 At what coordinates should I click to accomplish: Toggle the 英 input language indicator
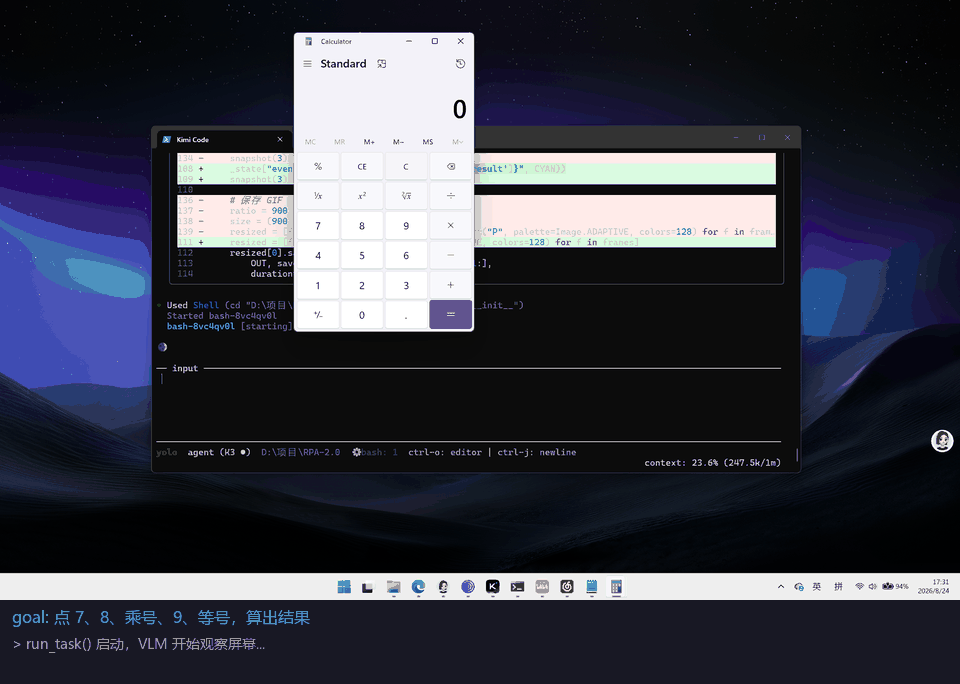817,587
